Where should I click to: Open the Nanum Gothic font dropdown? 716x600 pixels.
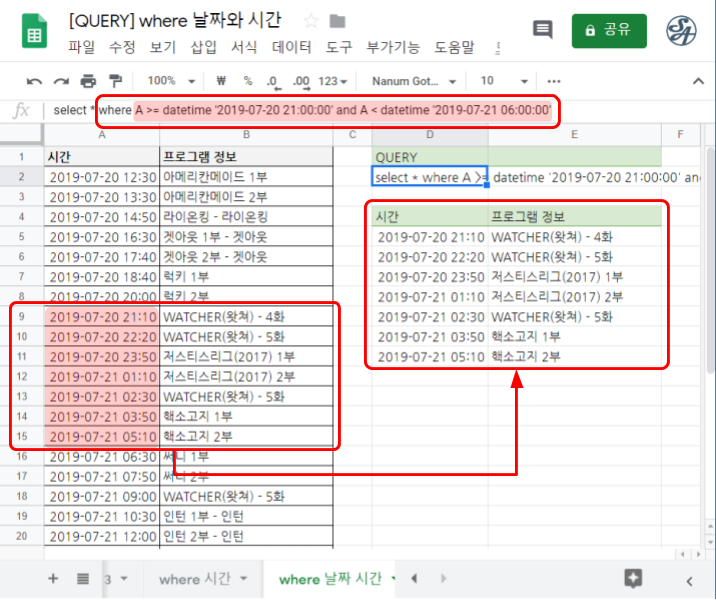(414, 81)
